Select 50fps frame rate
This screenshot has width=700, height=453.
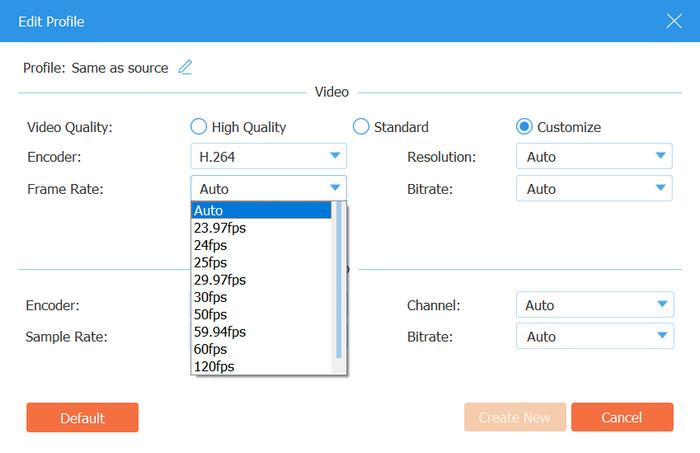pyautogui.click(x=262, y=314)
